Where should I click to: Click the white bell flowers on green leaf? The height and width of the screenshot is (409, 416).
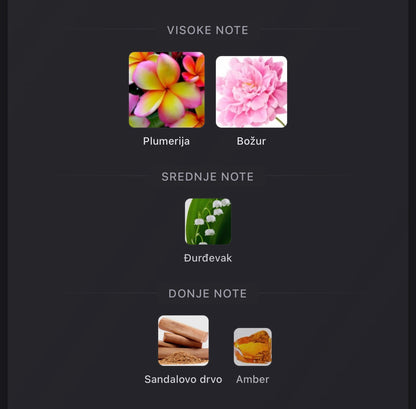coord(212,217)
